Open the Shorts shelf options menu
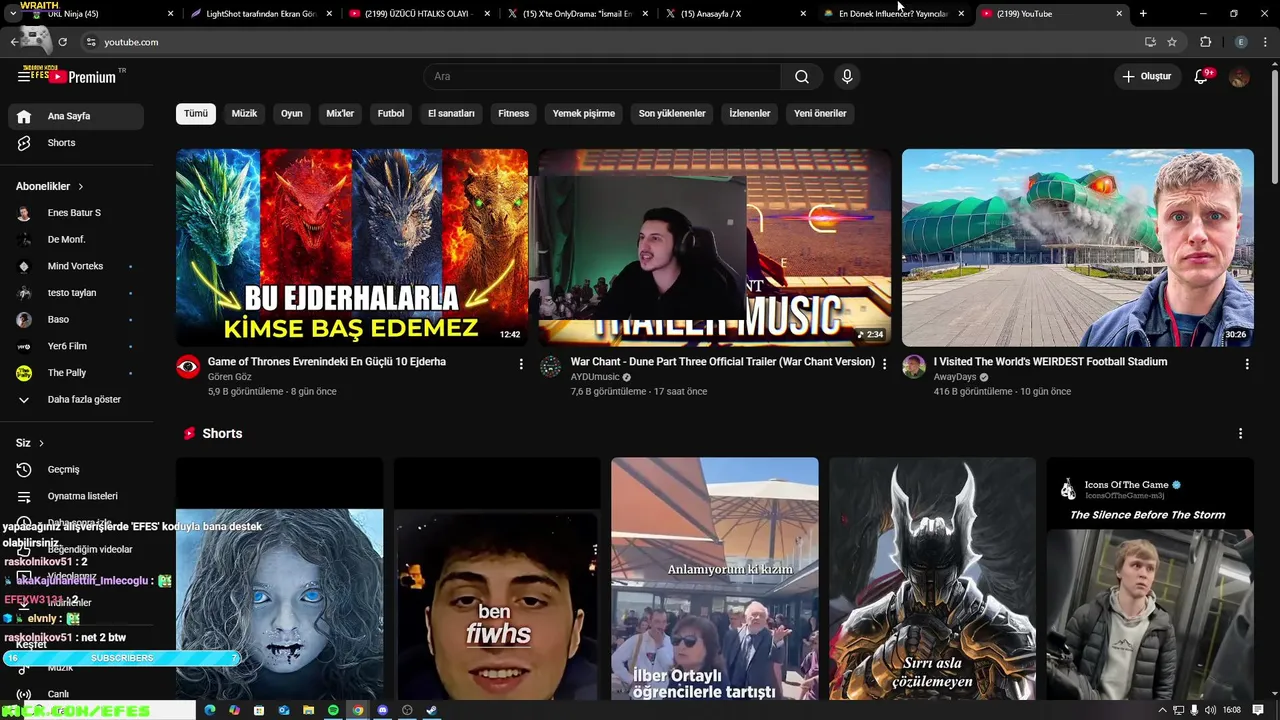 (x=1240, y=433)
